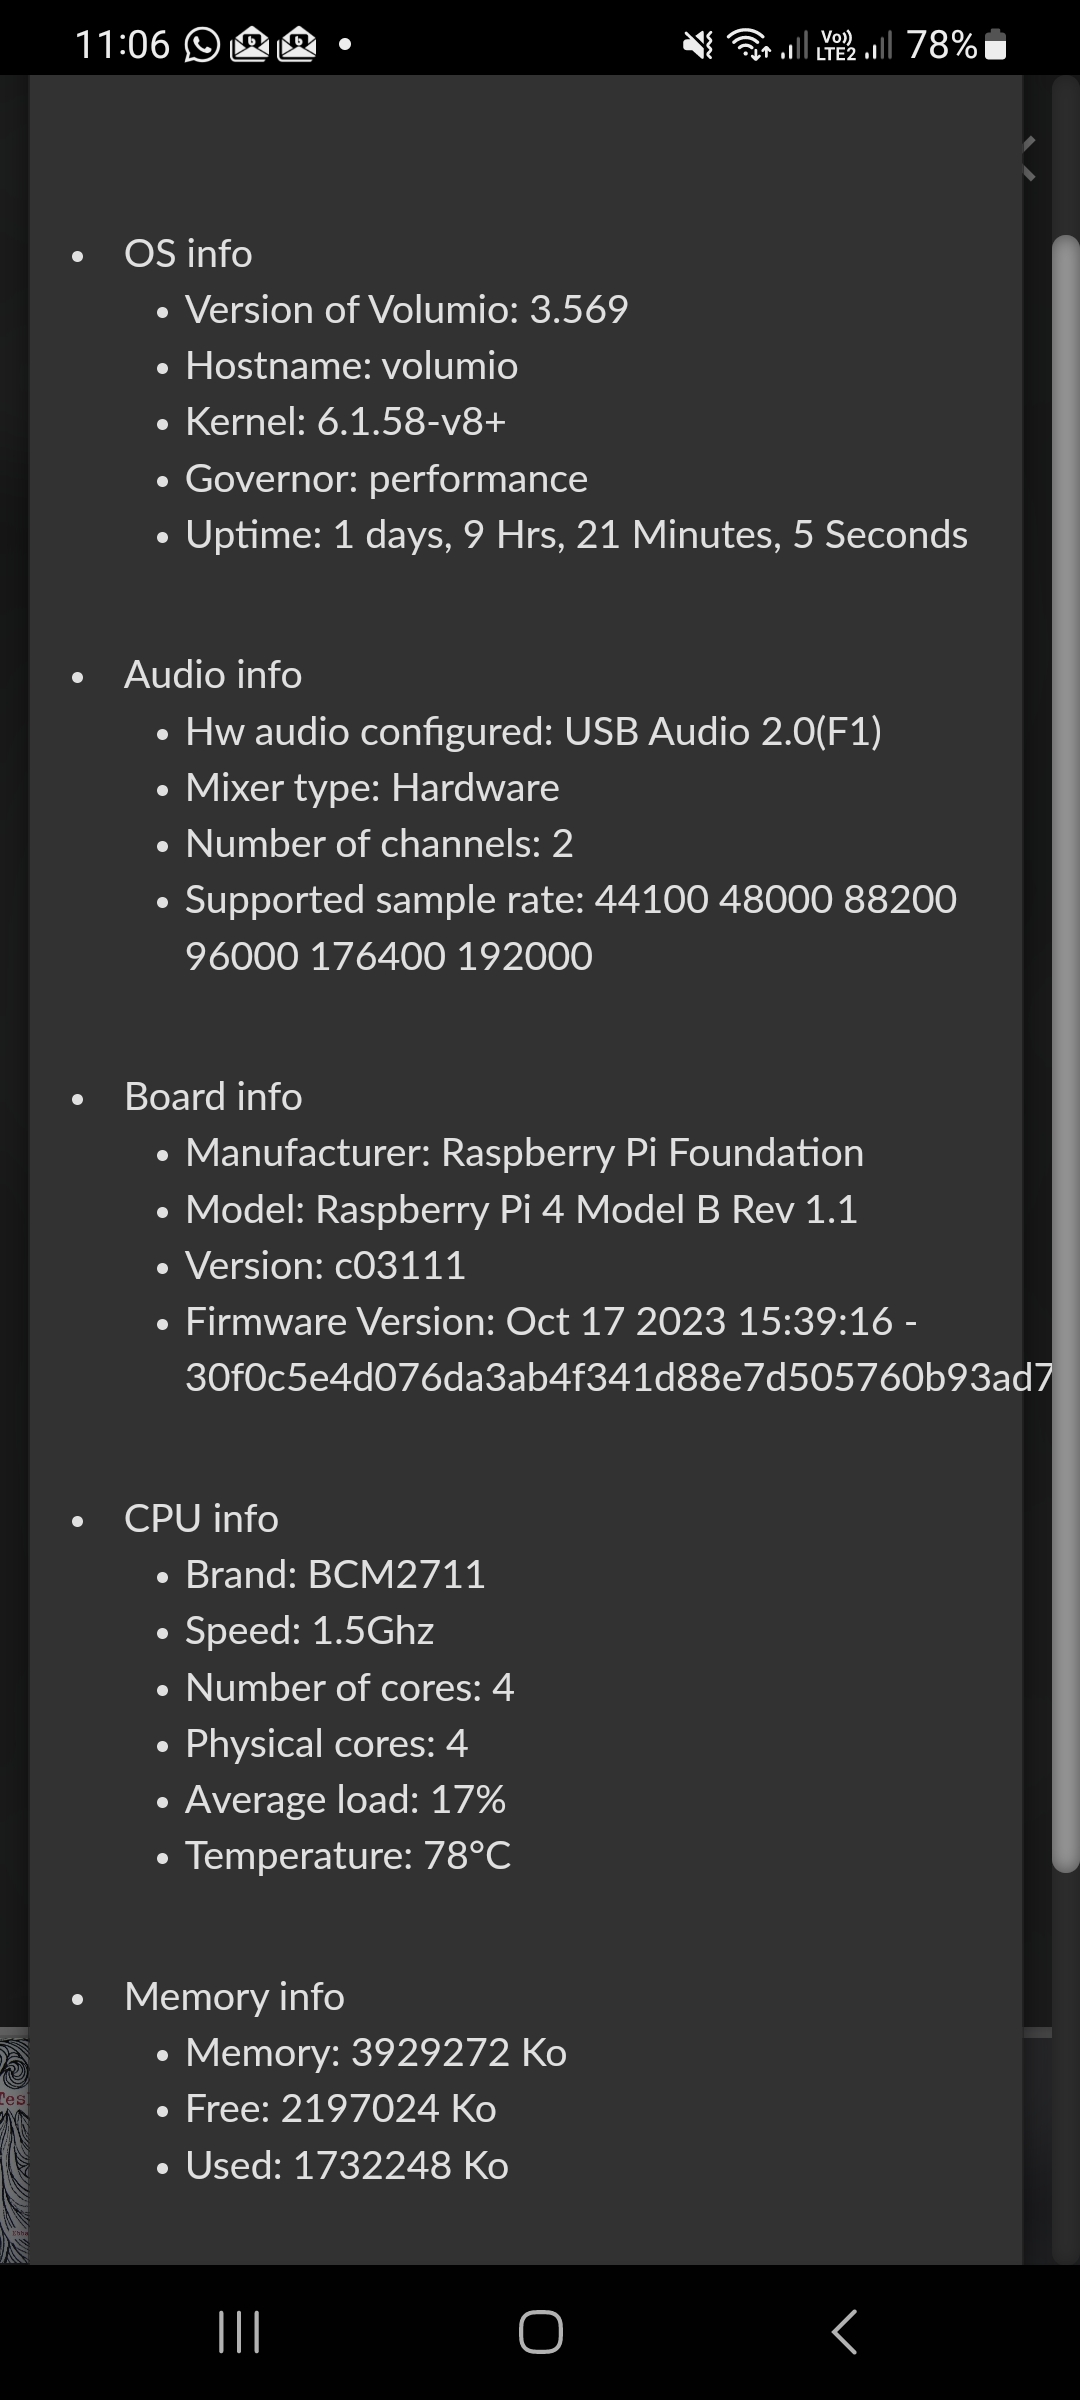
Task: Tap the muted sound status icon
Action: click(x=698, y=45)
